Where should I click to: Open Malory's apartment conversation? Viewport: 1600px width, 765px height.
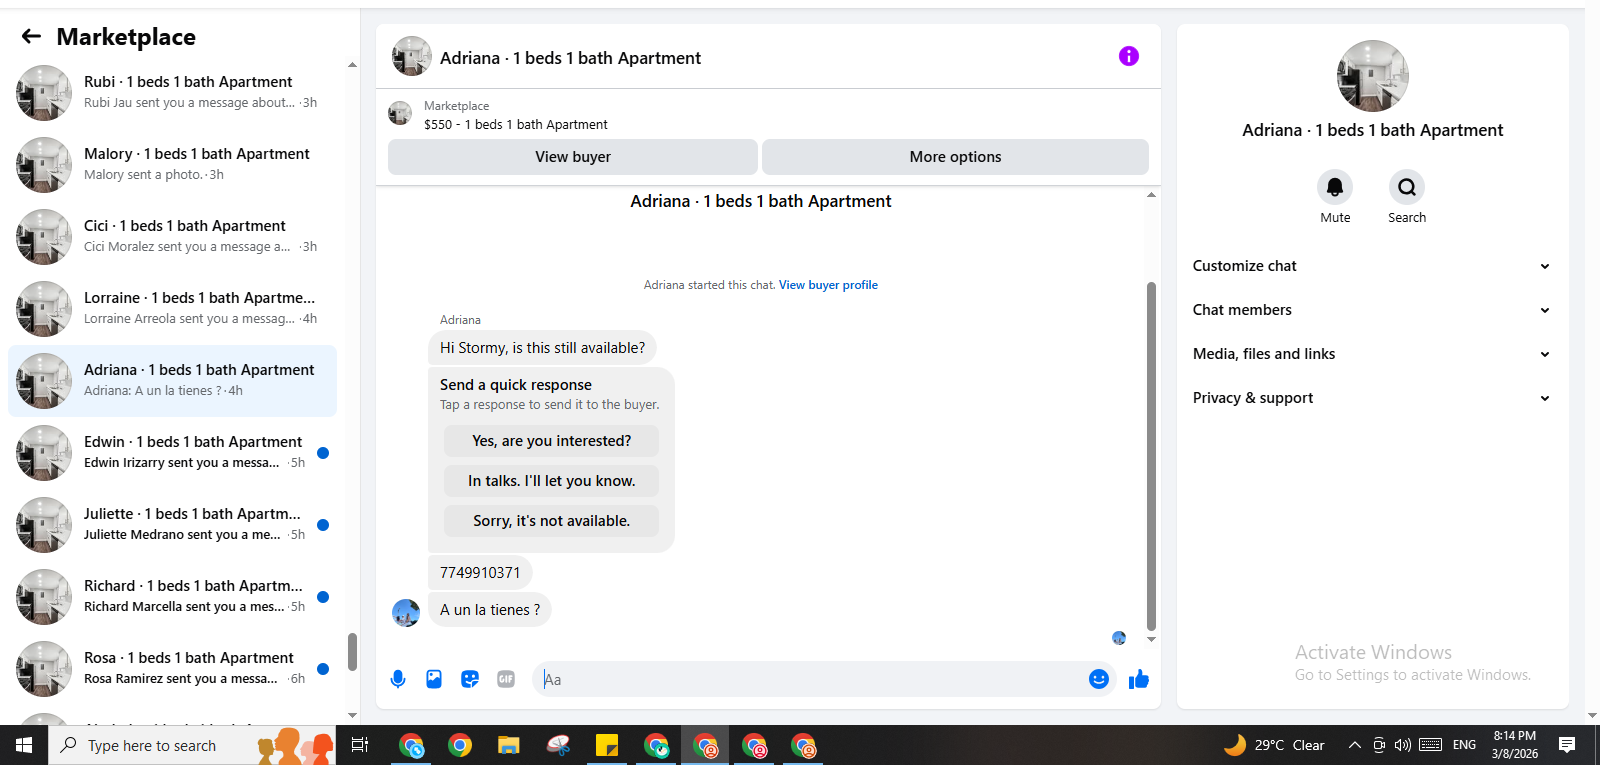click(172, 164)
